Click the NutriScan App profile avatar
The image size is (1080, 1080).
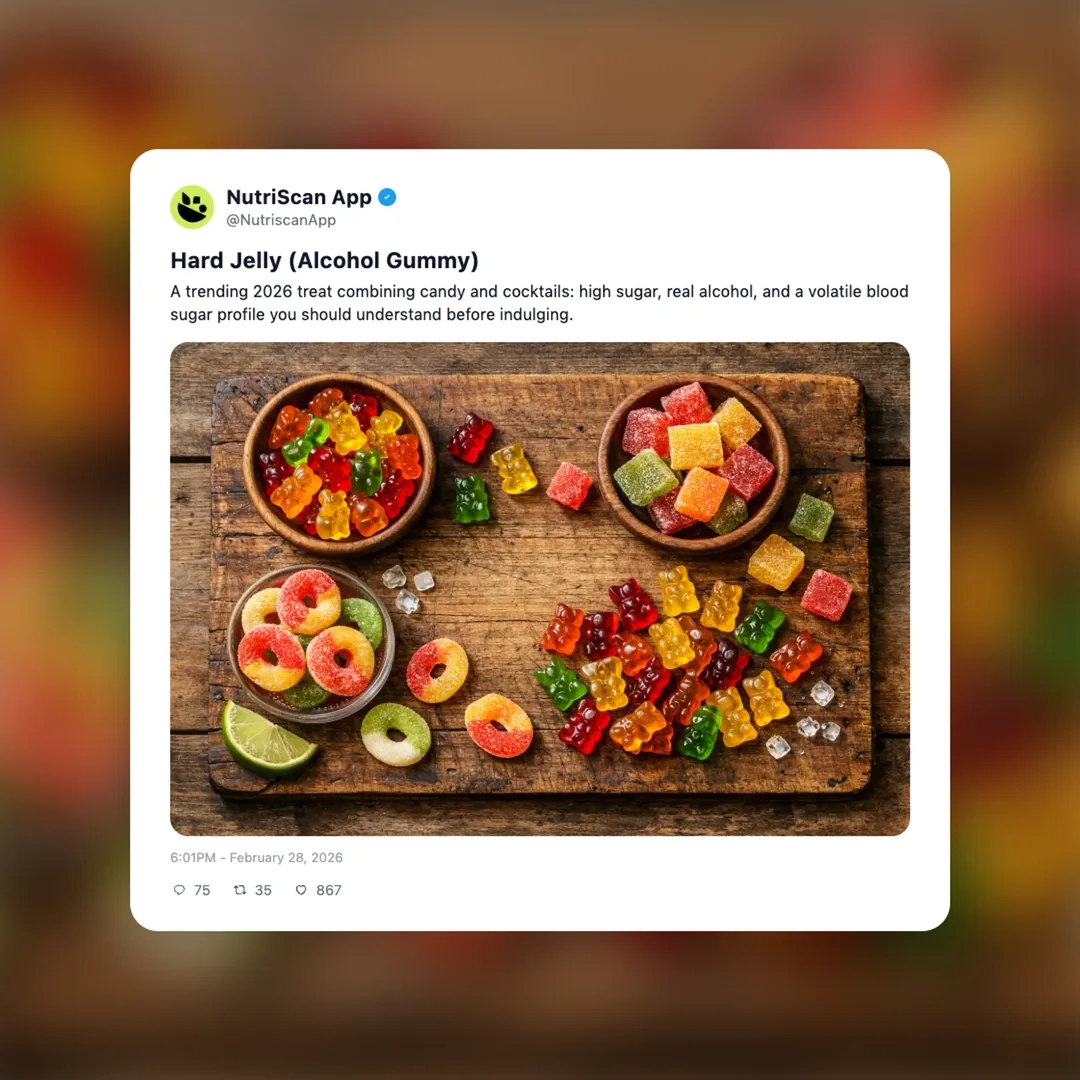pos(192,207)
